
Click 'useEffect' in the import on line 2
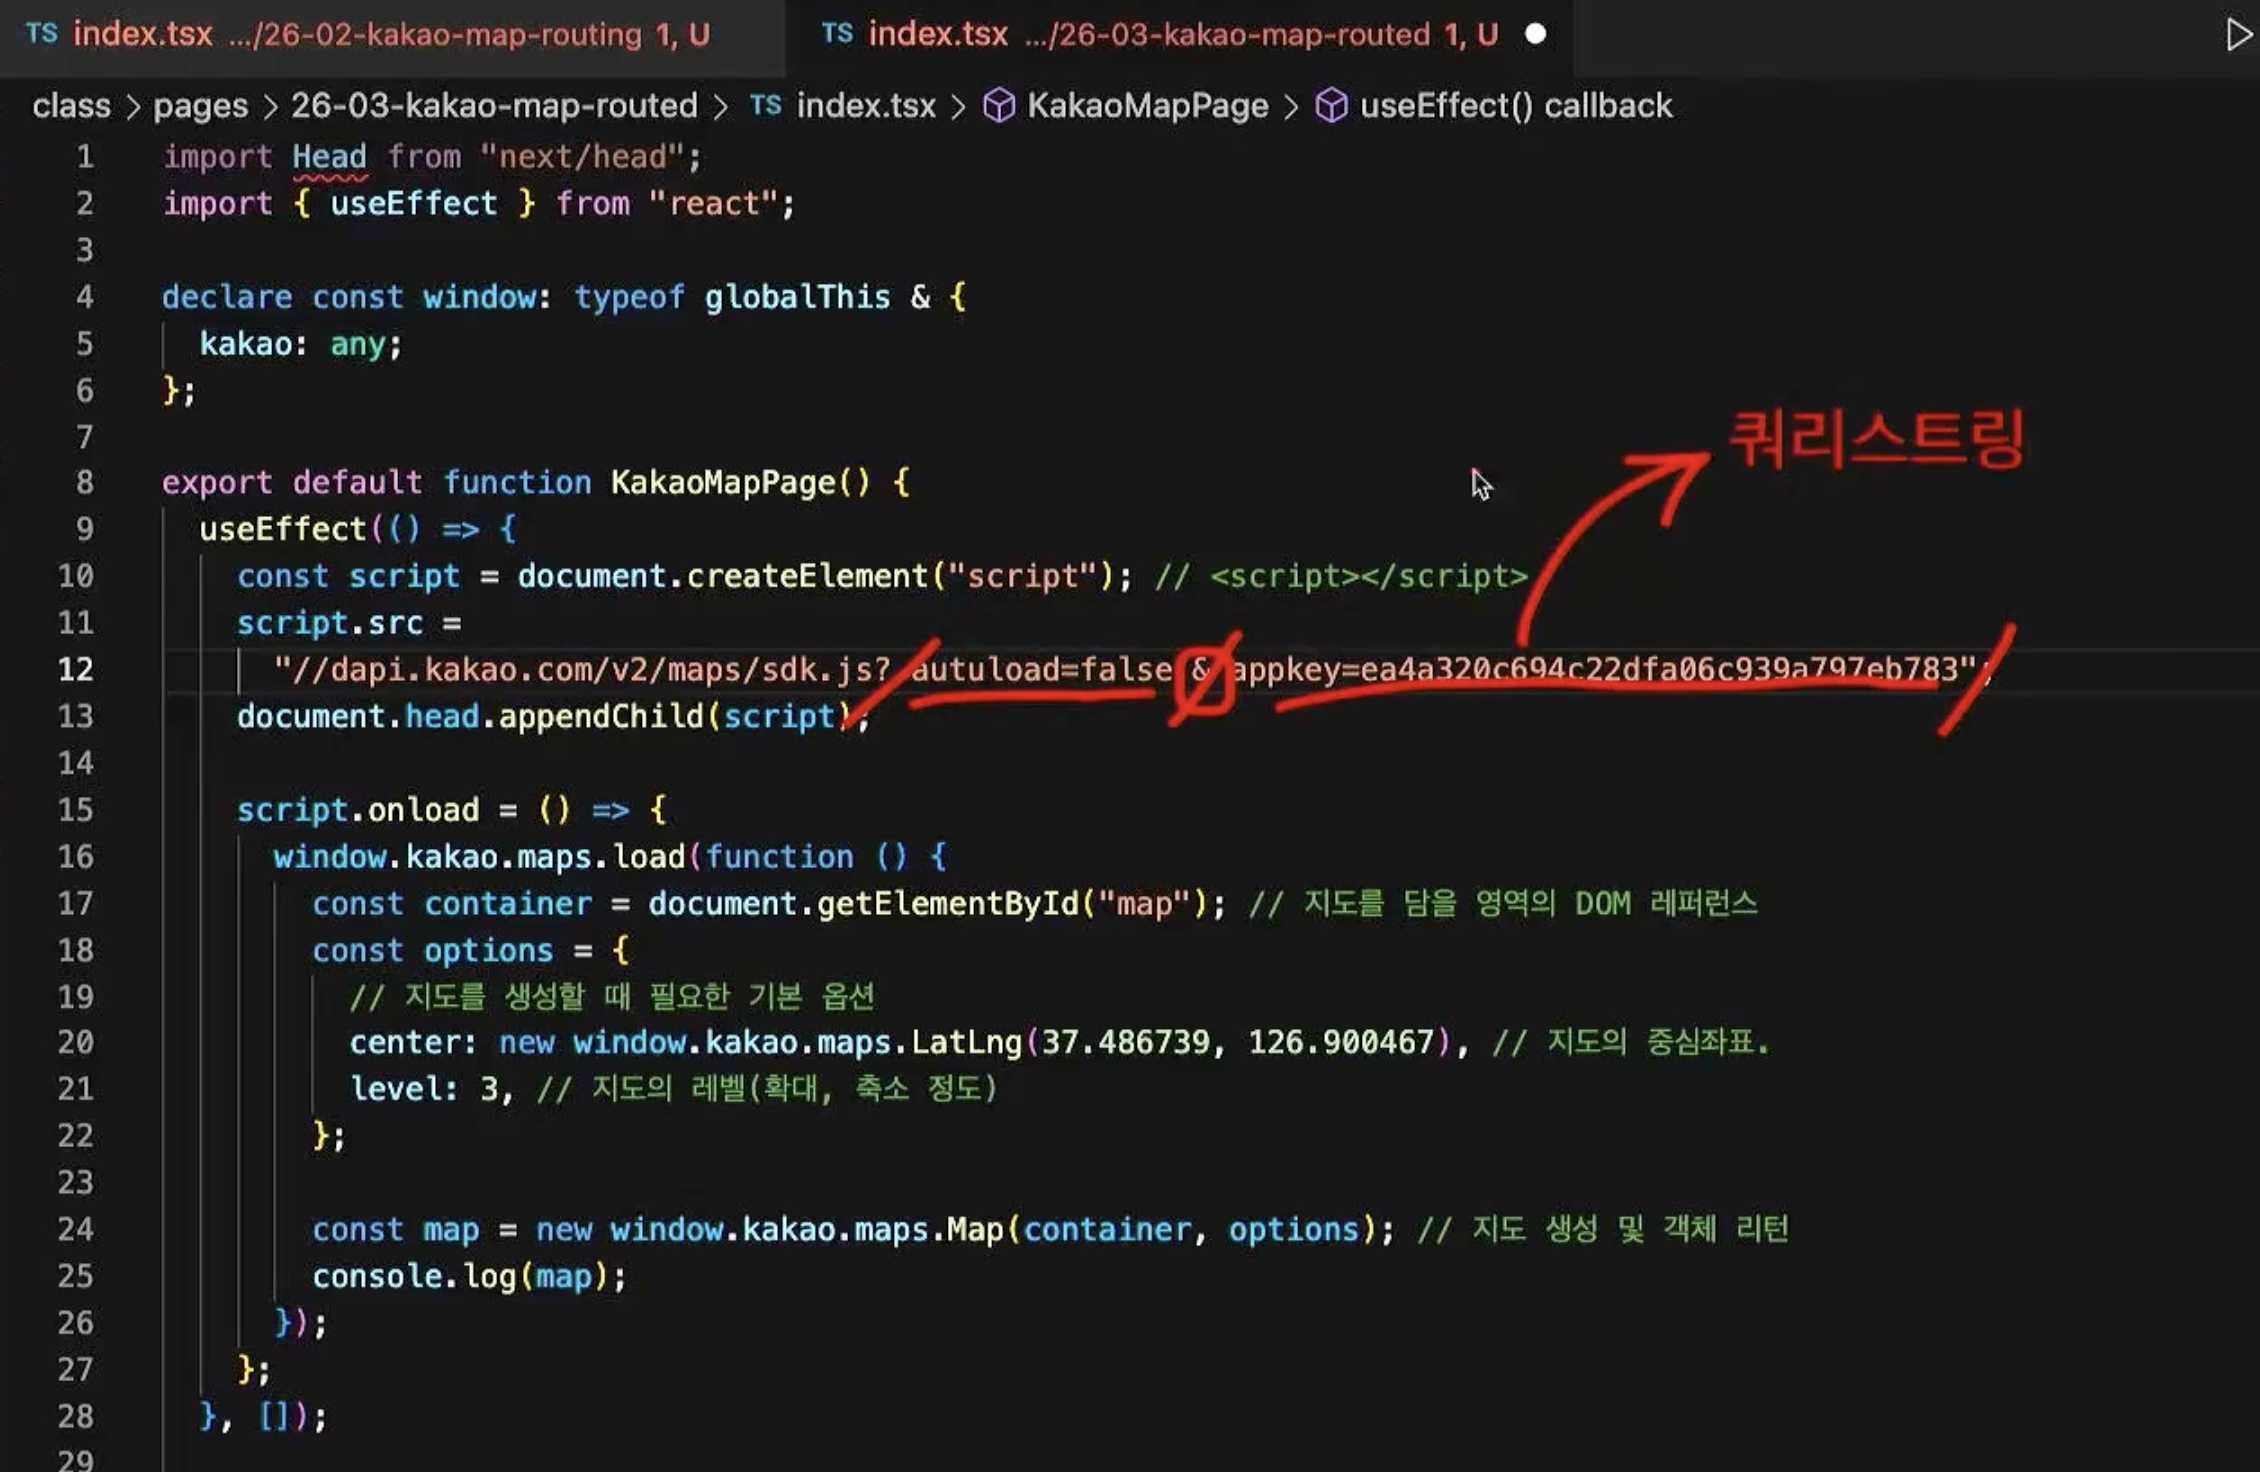(x=414, y=203)
